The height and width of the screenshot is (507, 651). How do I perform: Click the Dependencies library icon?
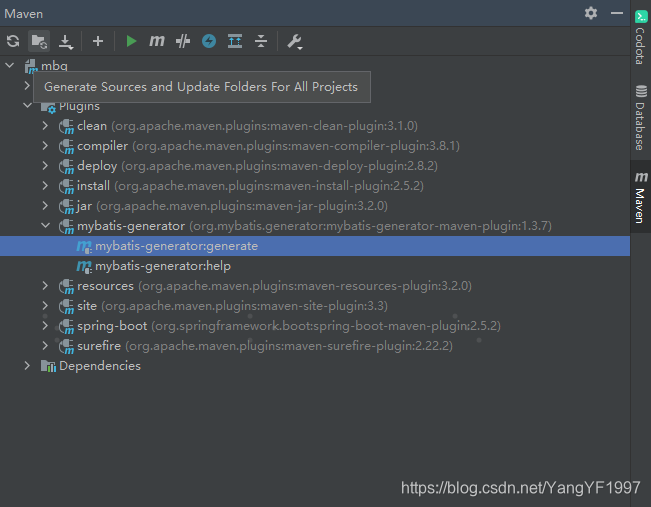click(x=48, y=366)
